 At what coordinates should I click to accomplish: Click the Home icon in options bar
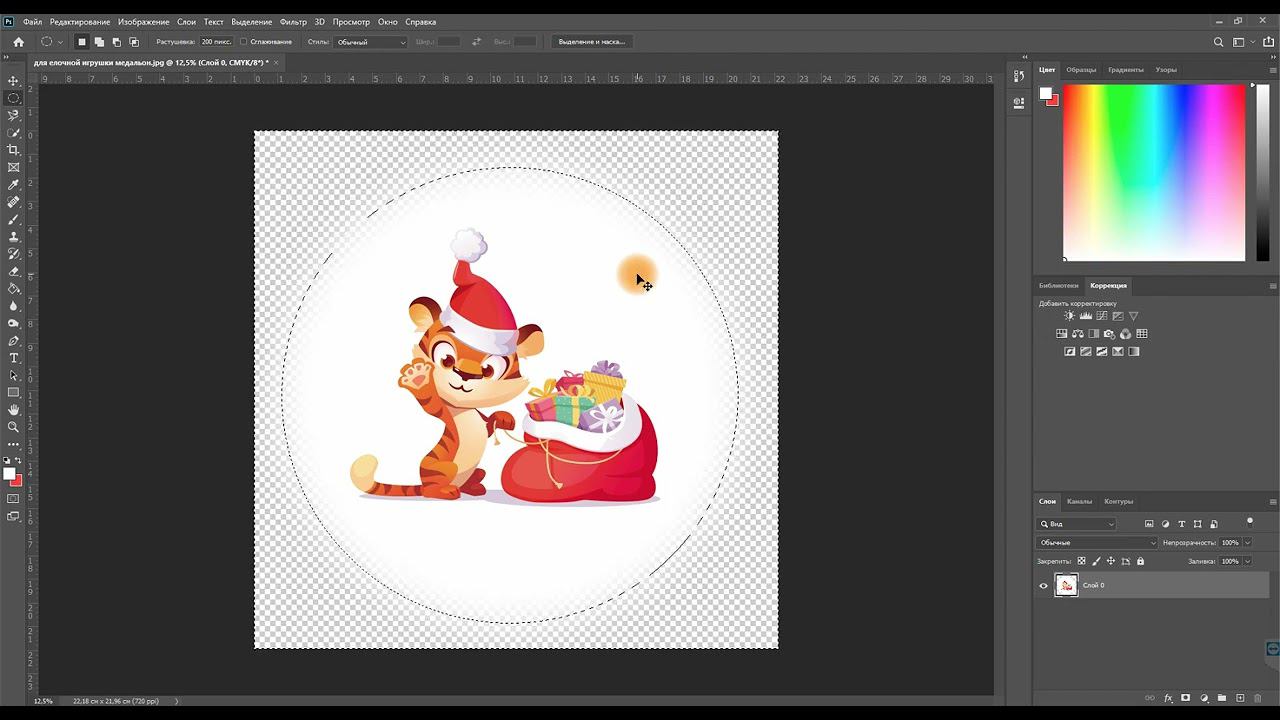click(18, 42)
